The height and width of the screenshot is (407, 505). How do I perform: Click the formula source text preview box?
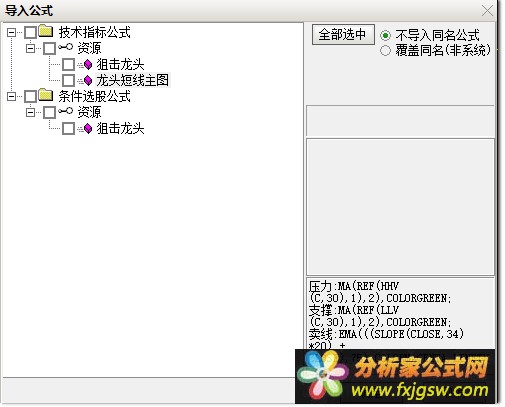tap(400, 313)
